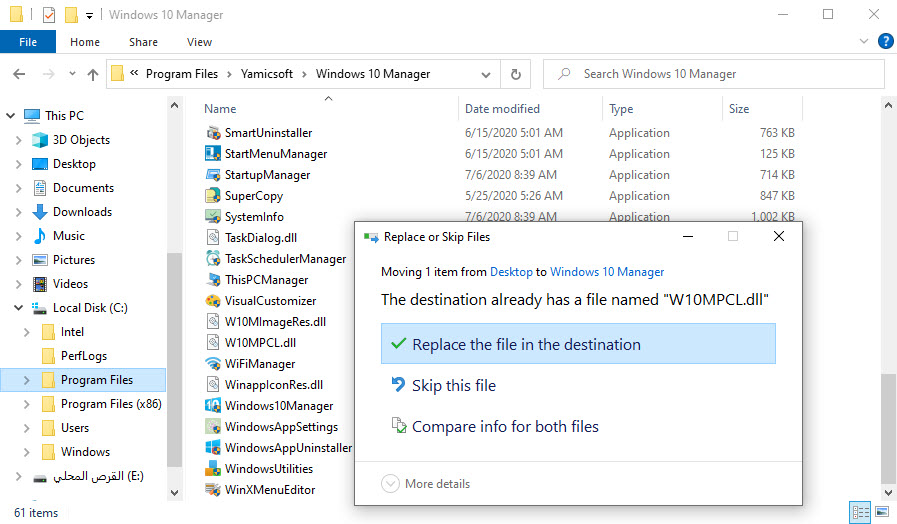Select the WinappIconRes.dll file icon

click(213, 384)
